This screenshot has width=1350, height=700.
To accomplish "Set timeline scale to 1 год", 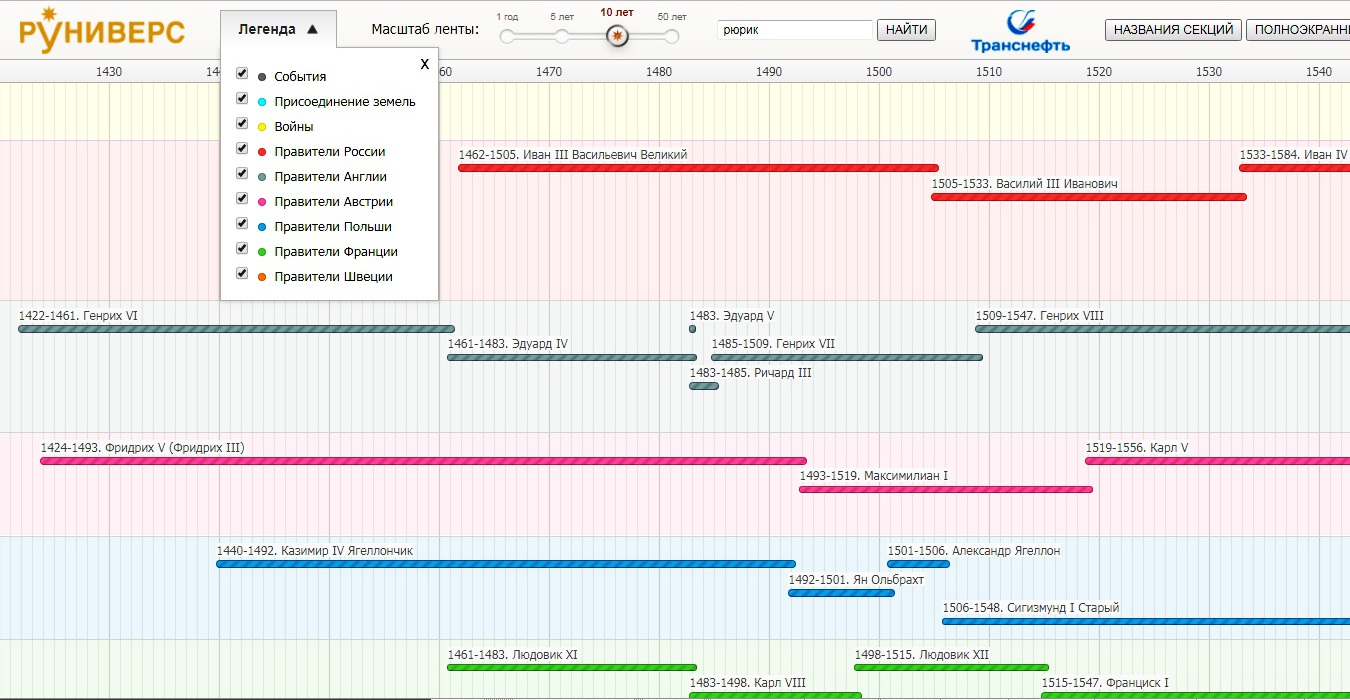I will (x=507, y=37).
